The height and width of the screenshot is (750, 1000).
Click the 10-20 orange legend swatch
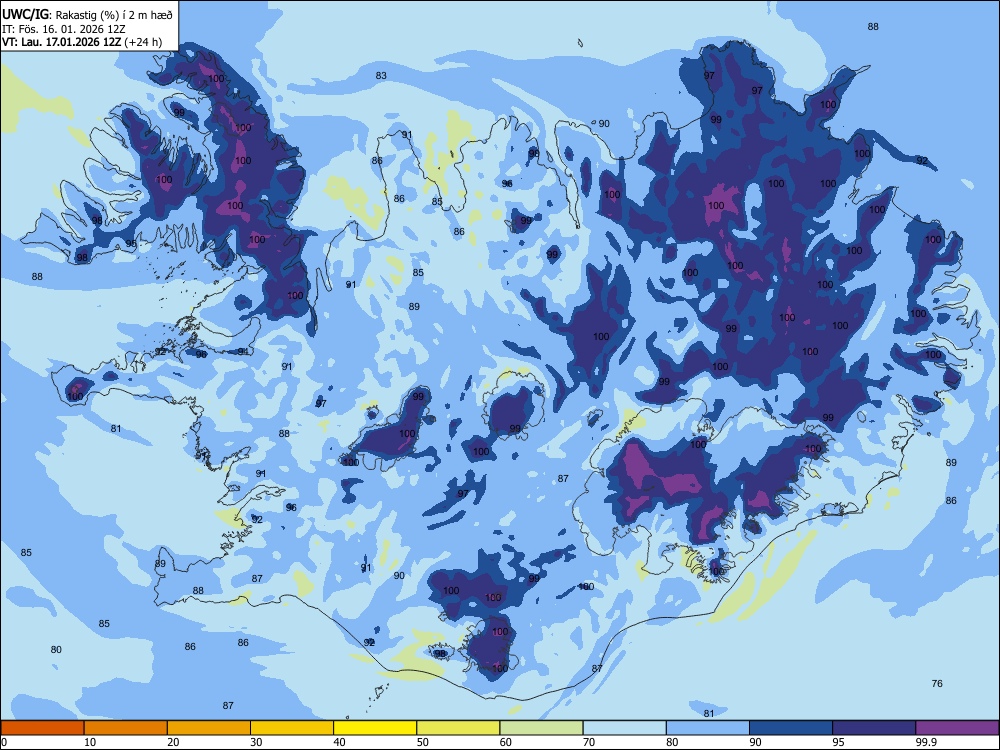pos(126,728)
